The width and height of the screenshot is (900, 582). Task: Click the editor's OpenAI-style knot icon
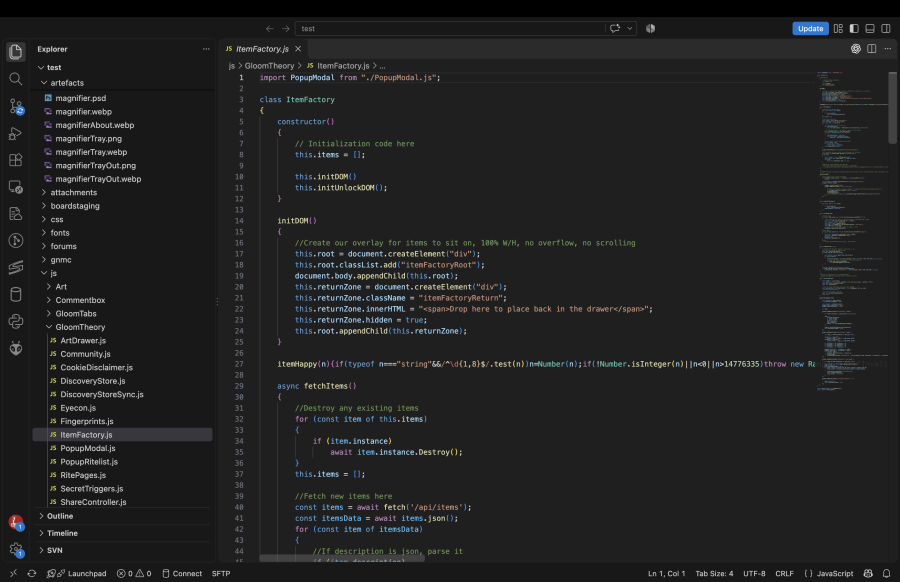coord(856,49)
